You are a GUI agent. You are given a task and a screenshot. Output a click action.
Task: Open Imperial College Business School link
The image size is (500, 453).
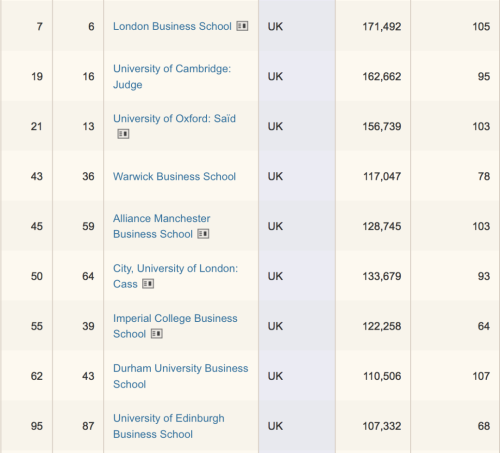click(x=175, y=326)
